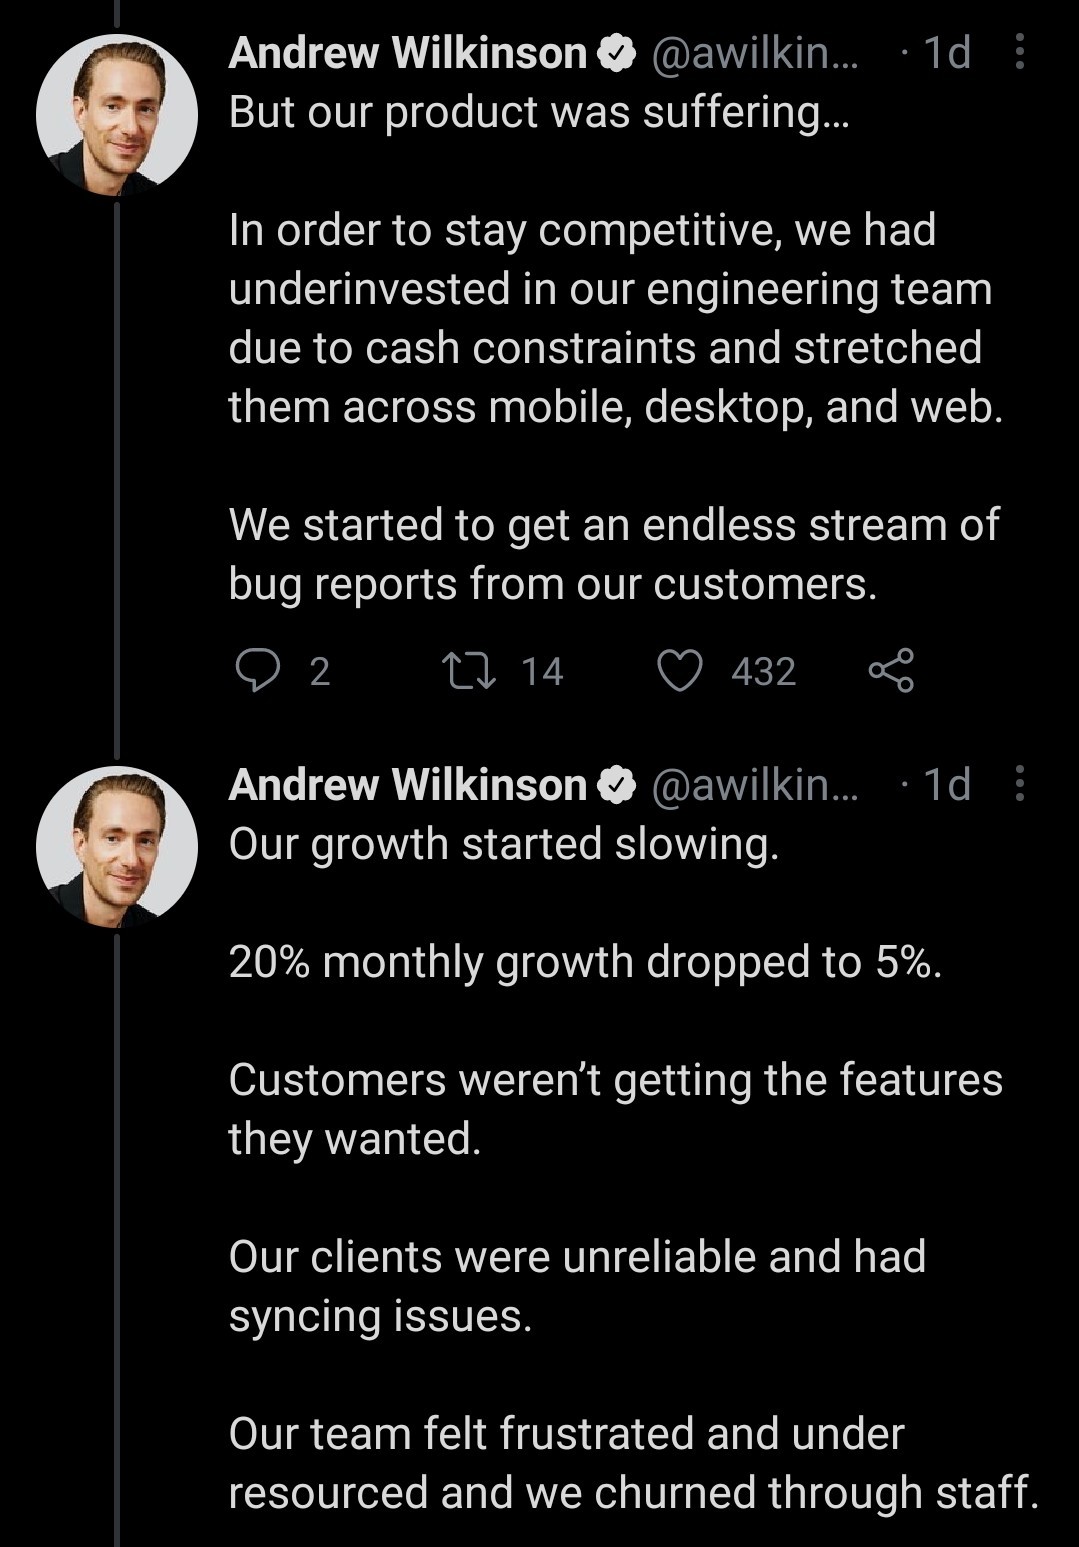
Task: Tap the verified badge on the second tweet
Action: pos(617,785)
